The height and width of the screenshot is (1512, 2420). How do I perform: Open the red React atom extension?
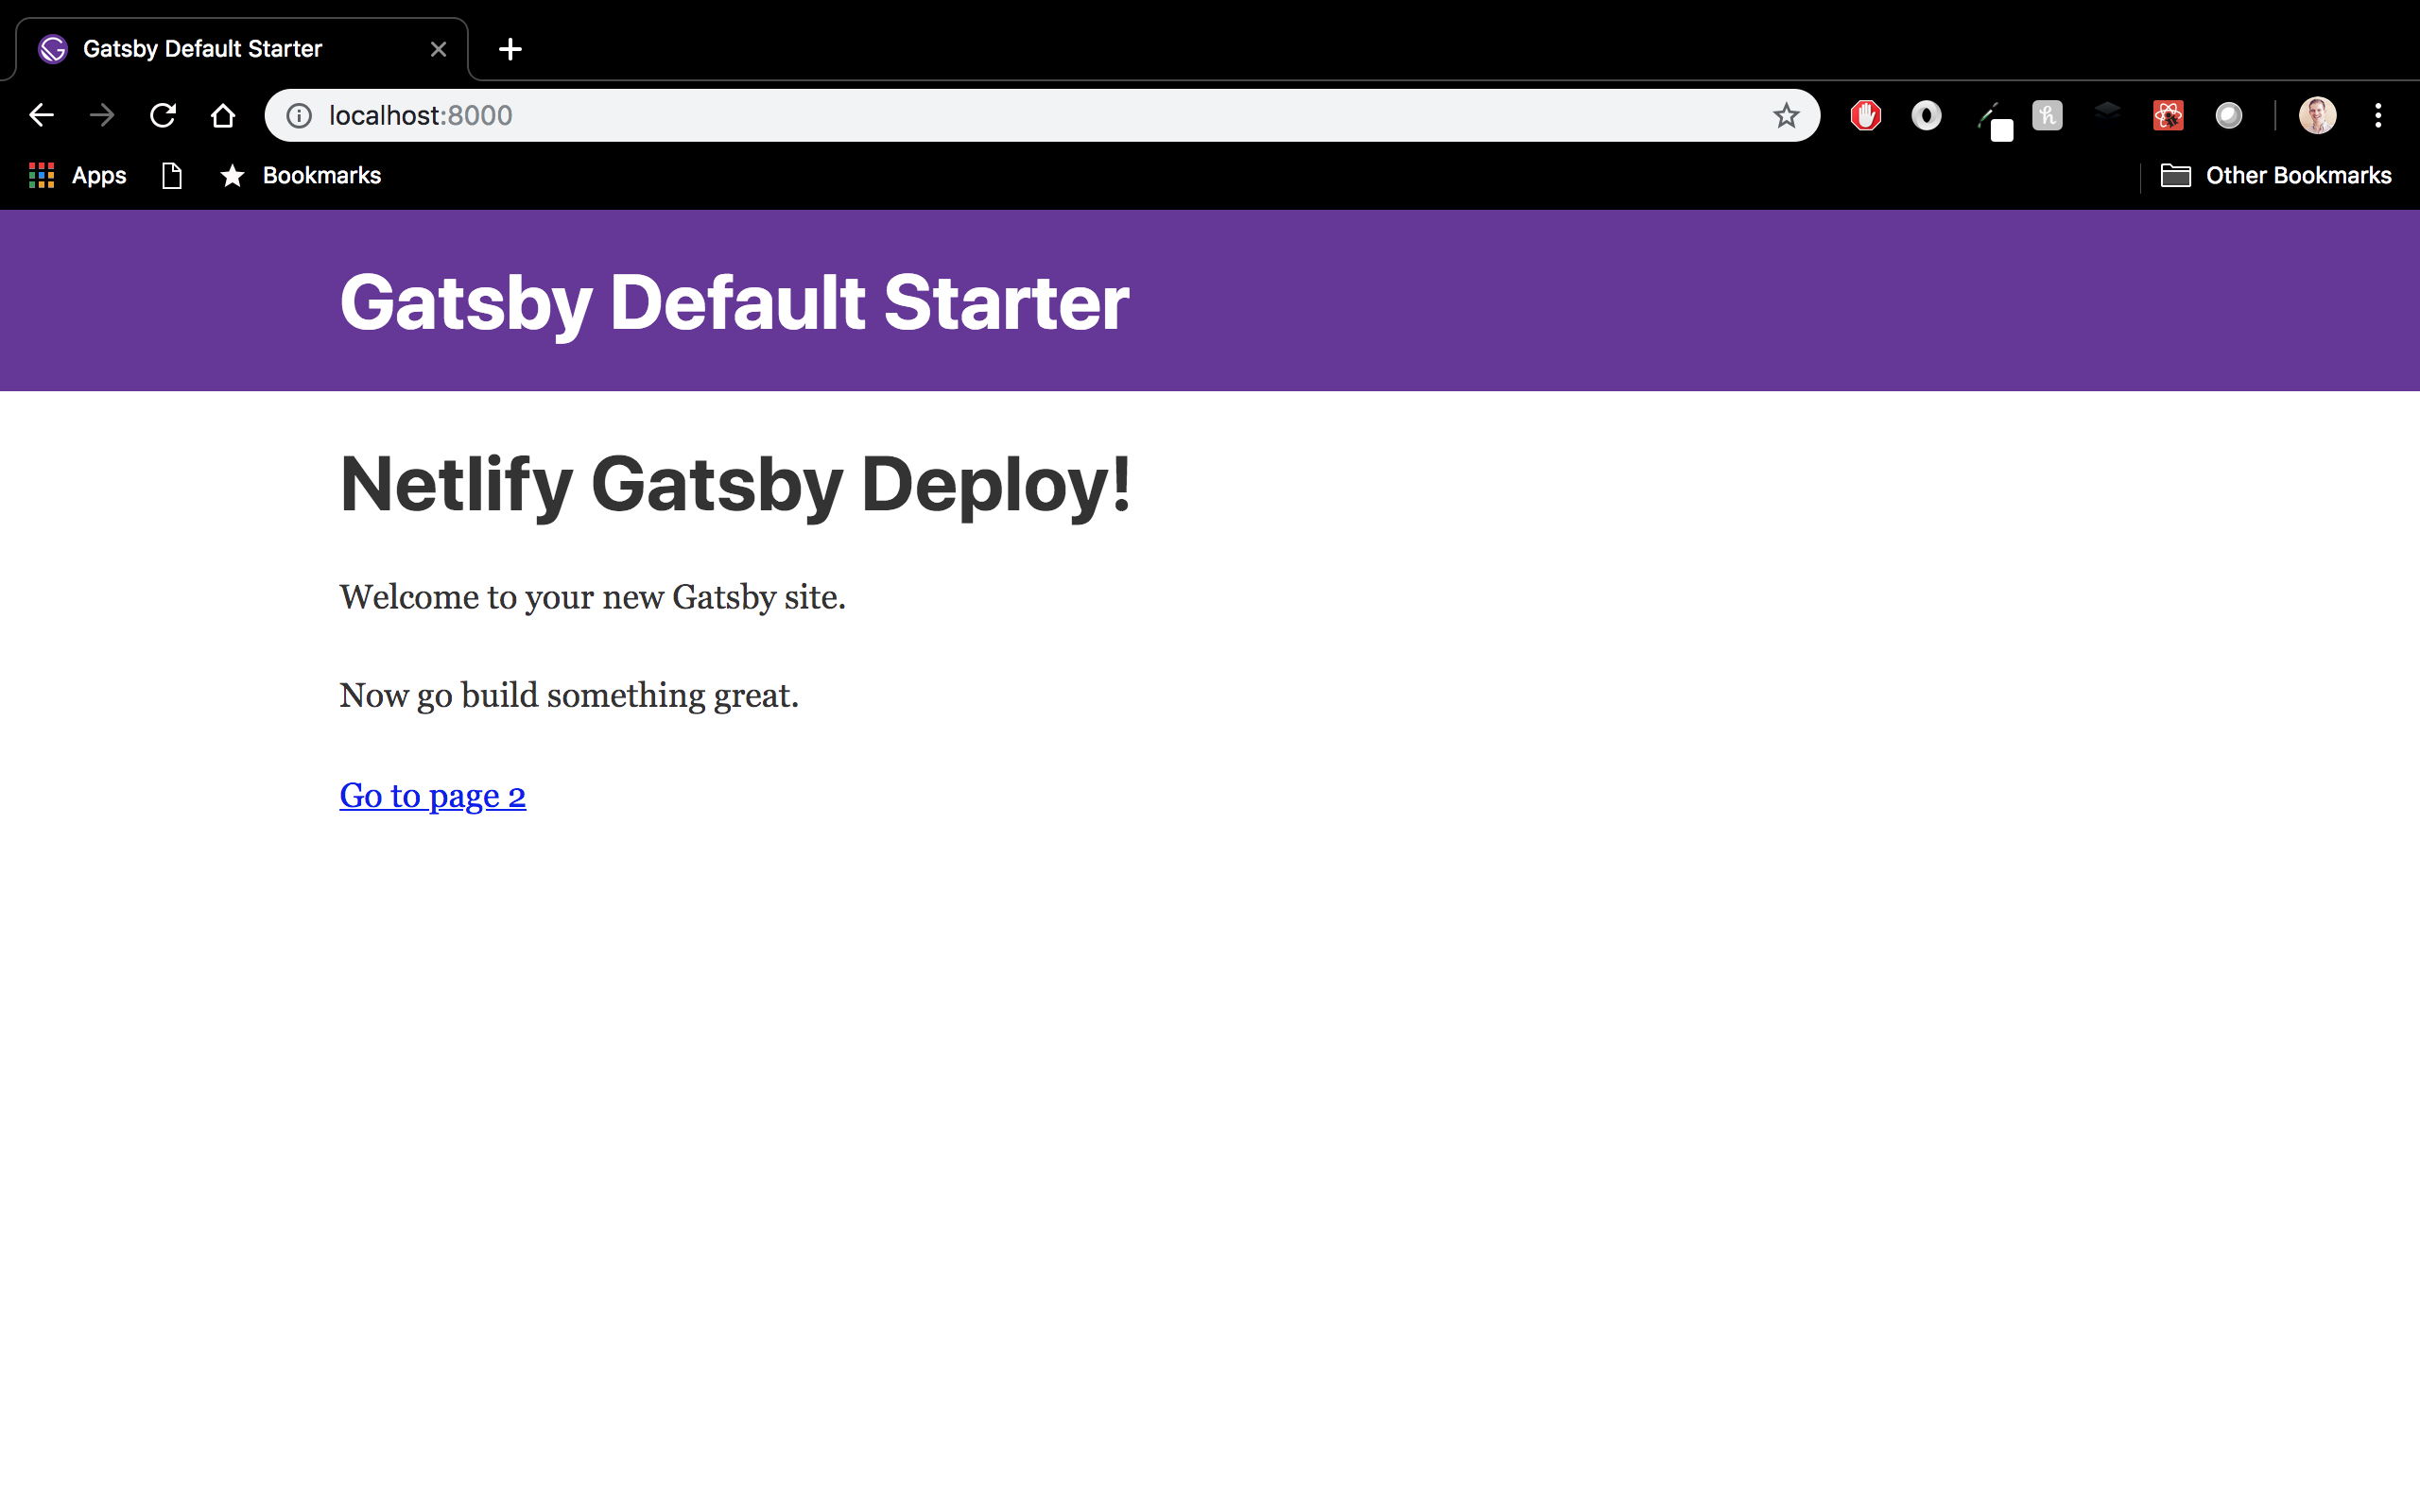click(x=2168, y=116)
